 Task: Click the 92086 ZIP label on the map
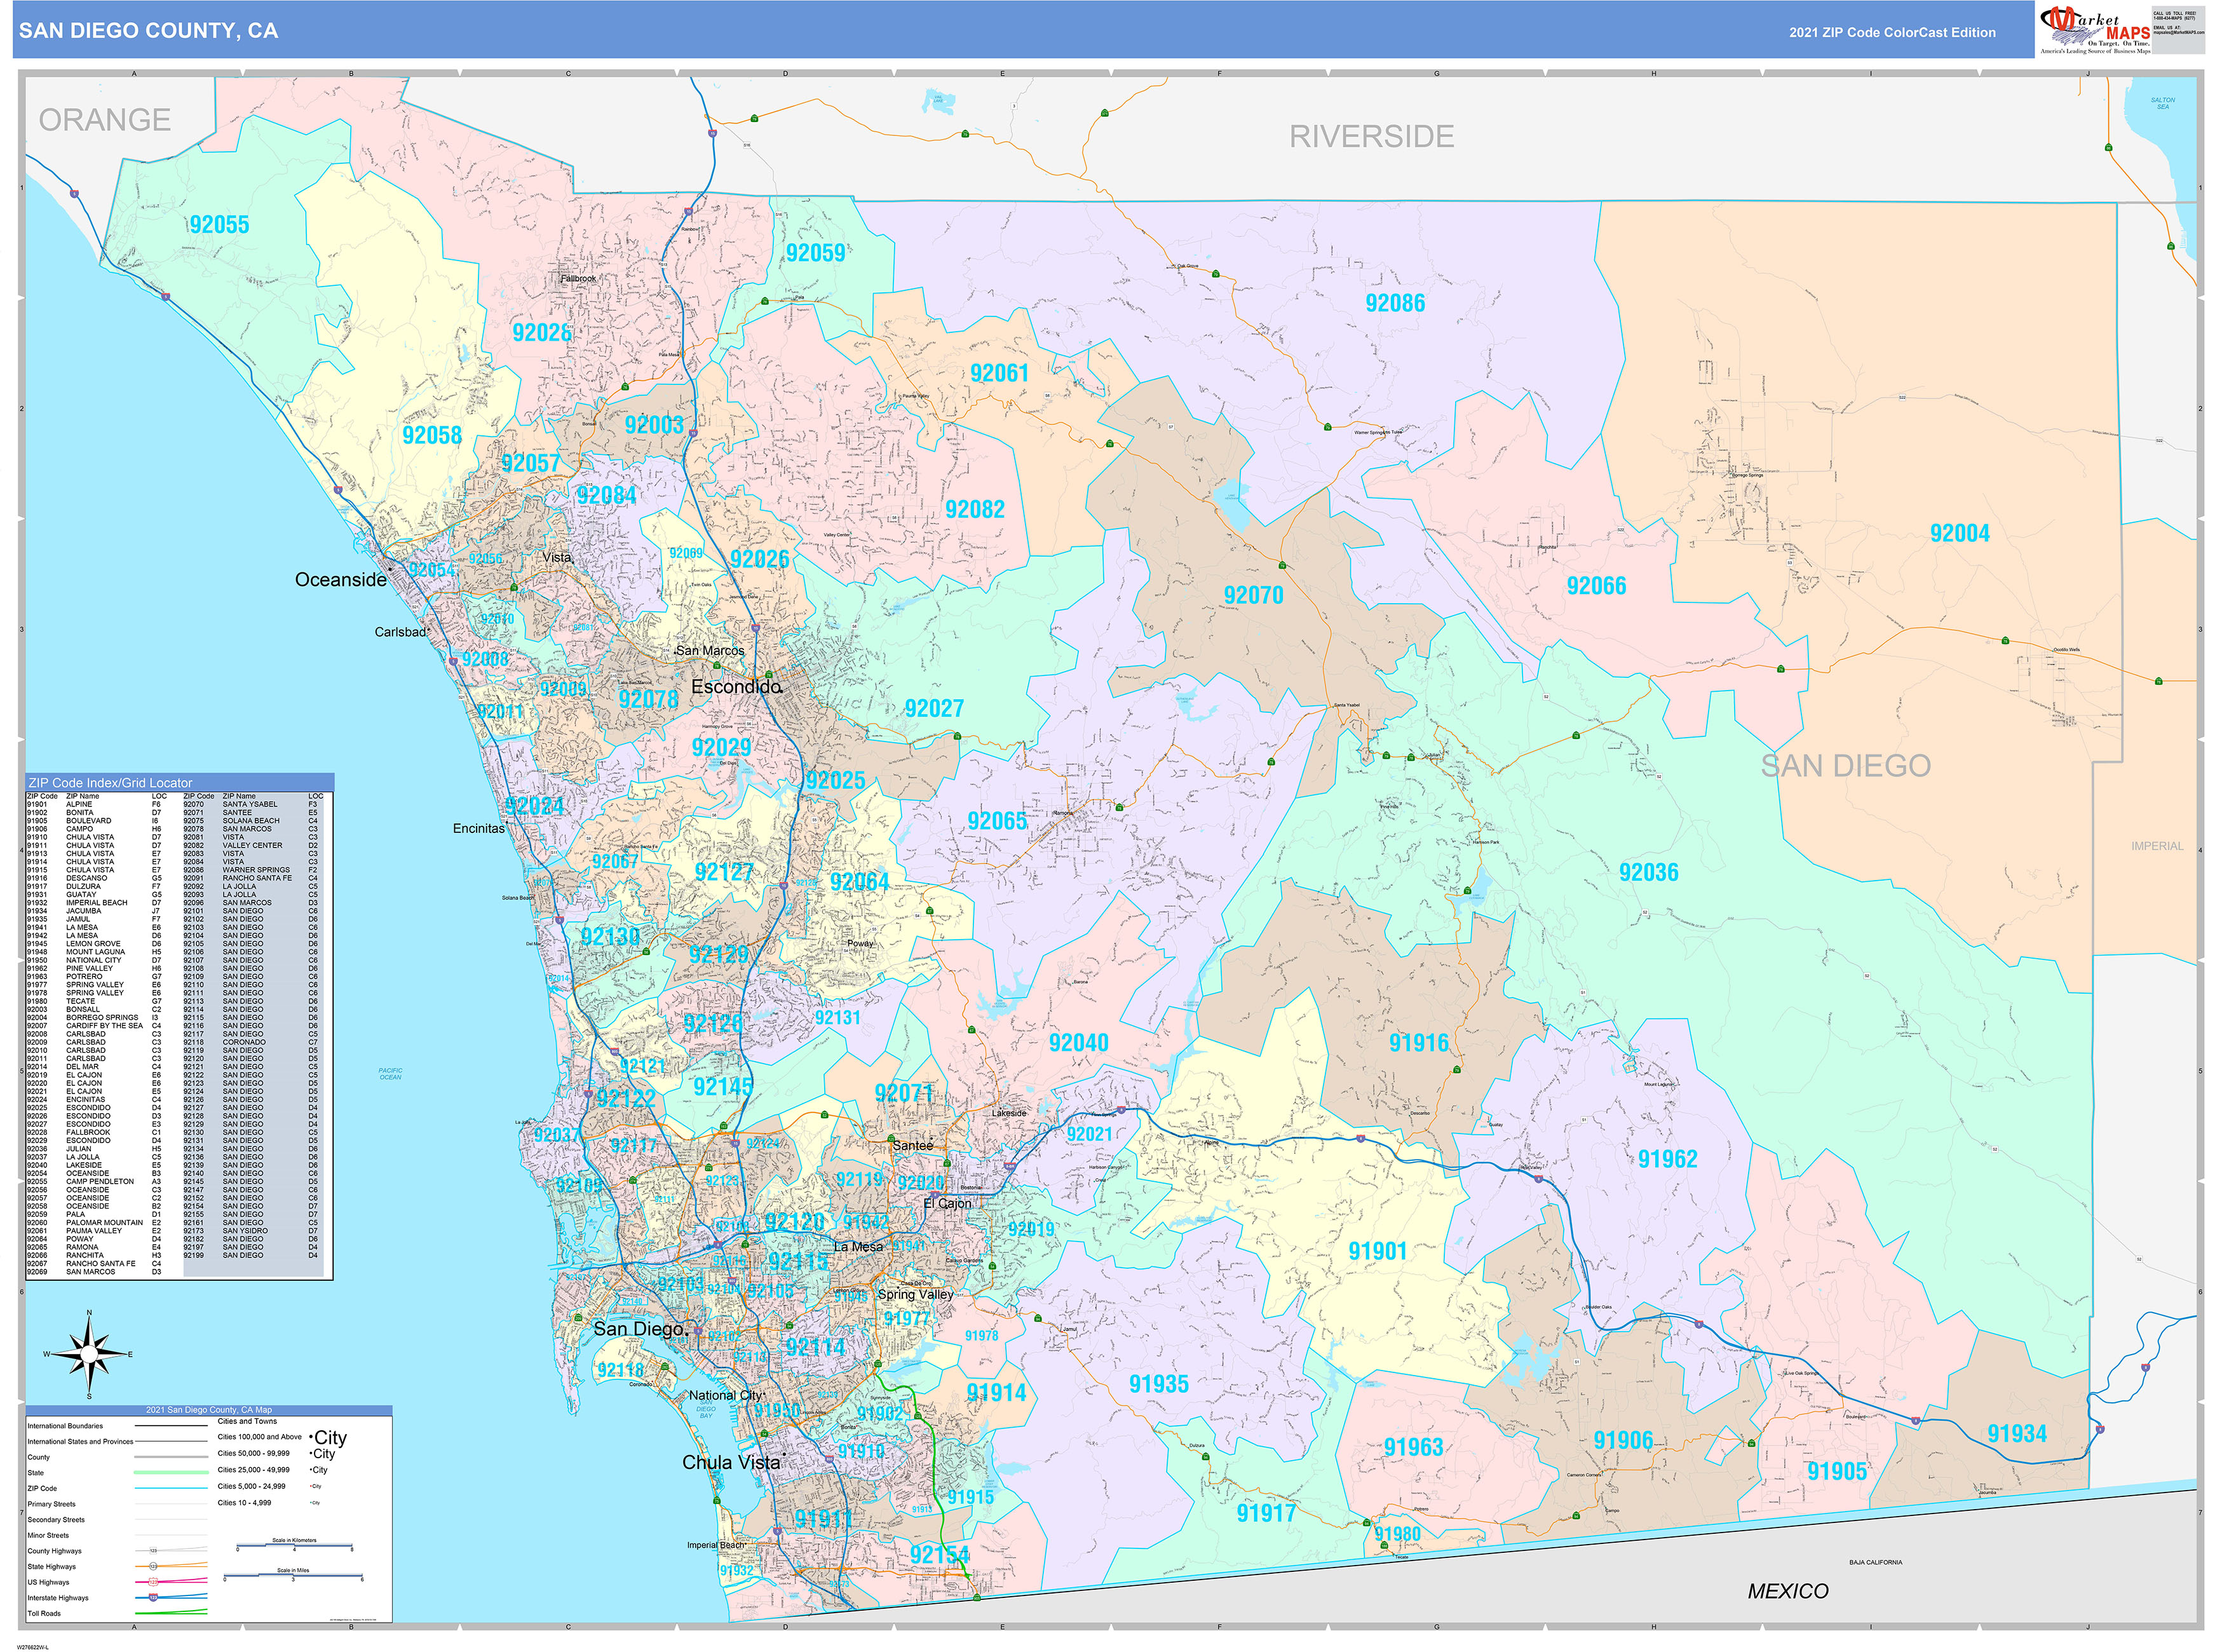1395,303
